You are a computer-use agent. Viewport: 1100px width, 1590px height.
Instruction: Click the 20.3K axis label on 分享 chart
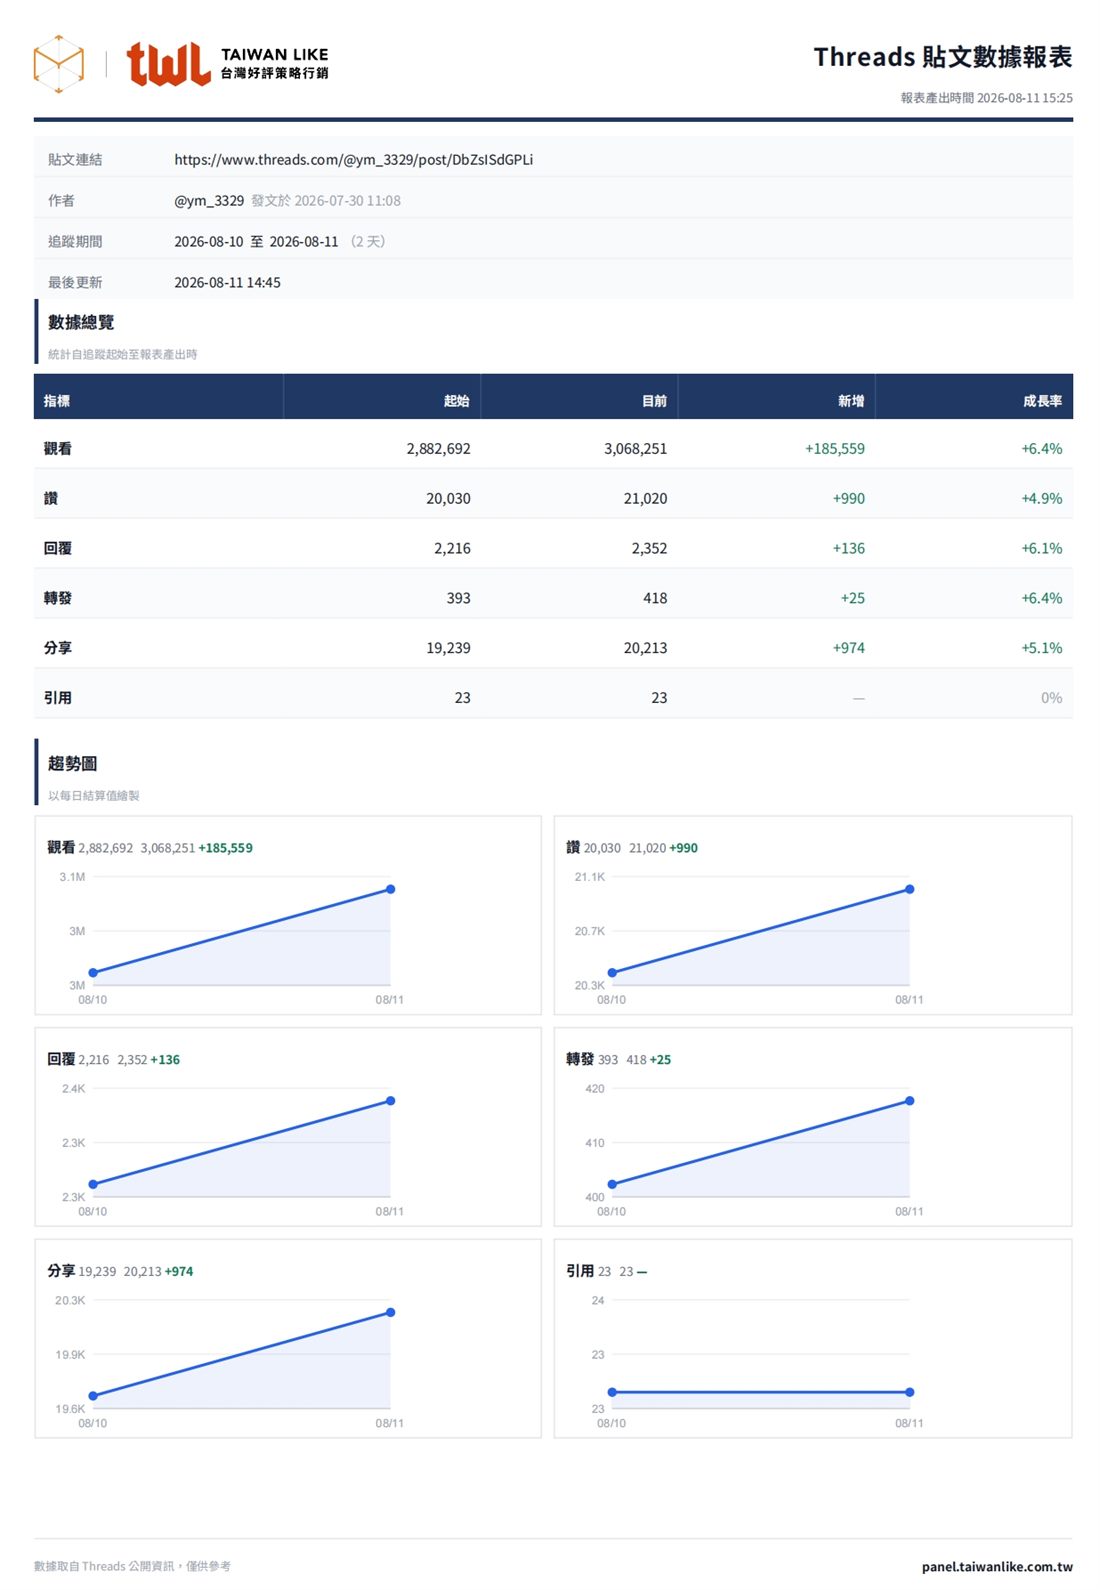pyautogui.click(x=70, y=1301)
